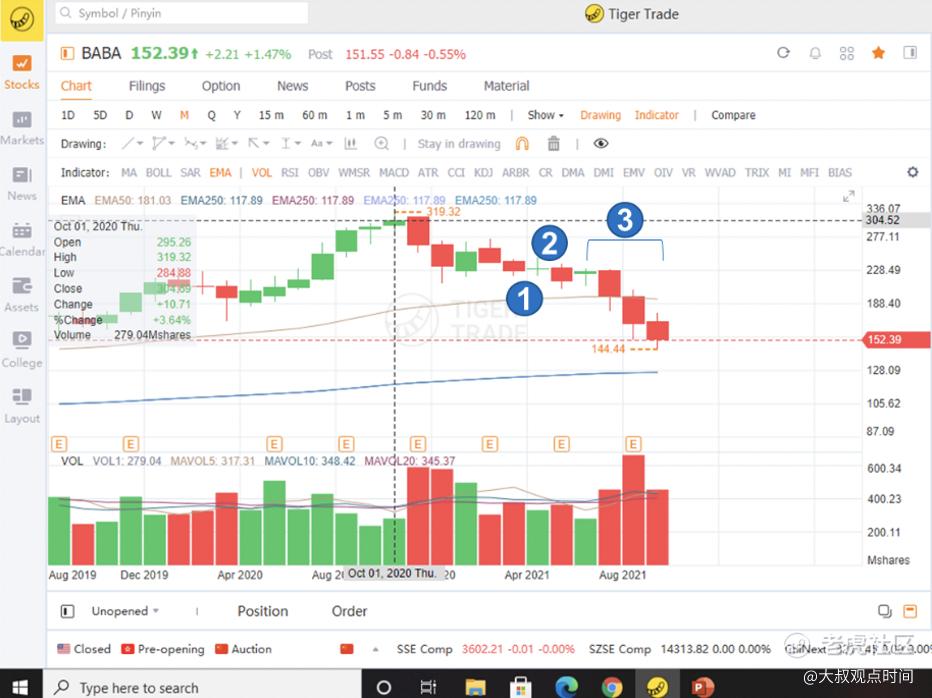Click the earnings E marker above Aug 2019
Image resolution: width=932 pixels, height=698 pixels.
click(59, 444)
